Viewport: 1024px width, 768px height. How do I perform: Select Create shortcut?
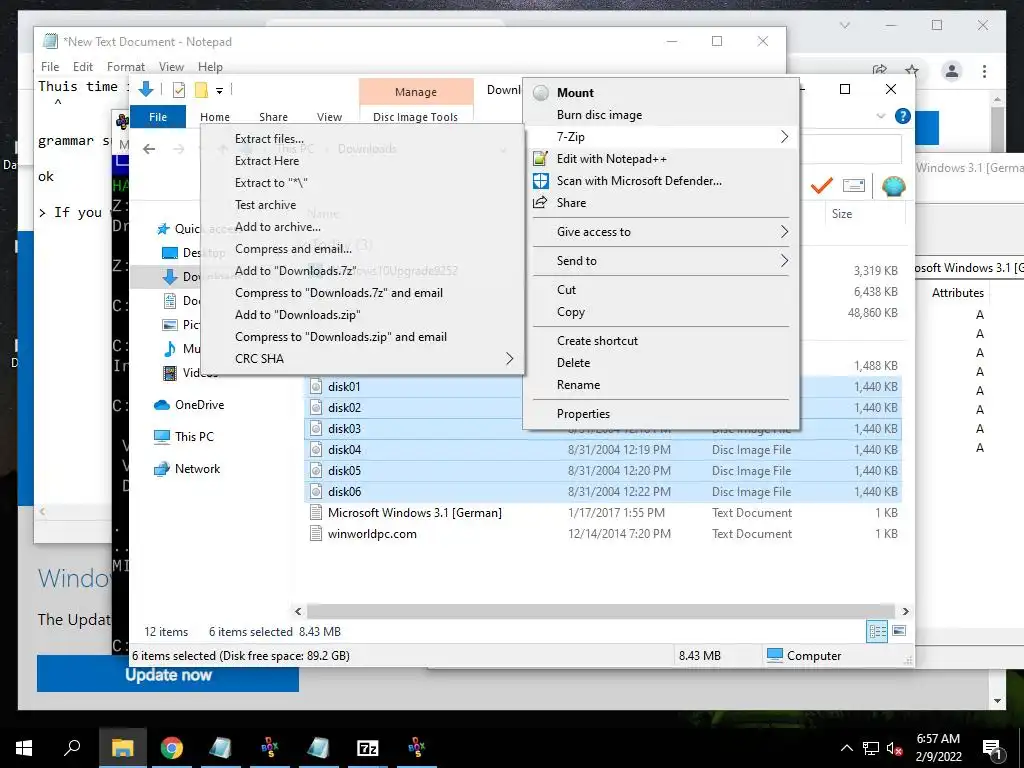(661, 341)
